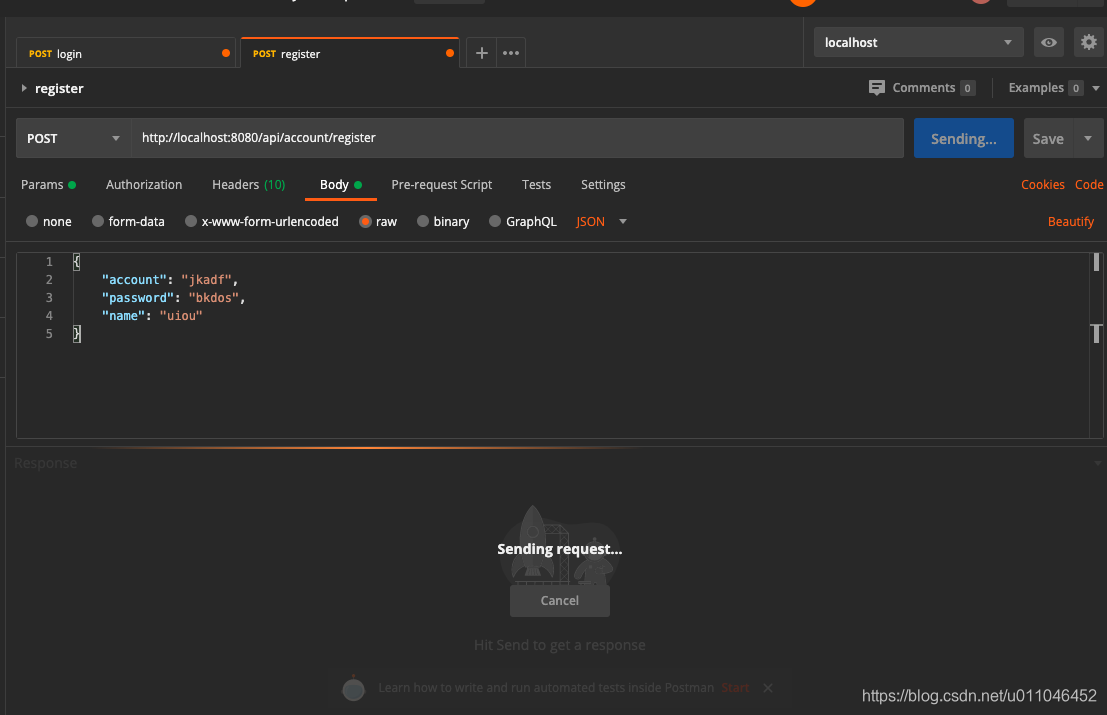Screen dimensions: 1107x715
Task: Click the text size T icon in the editor
Action: (x=1096, y=334)
